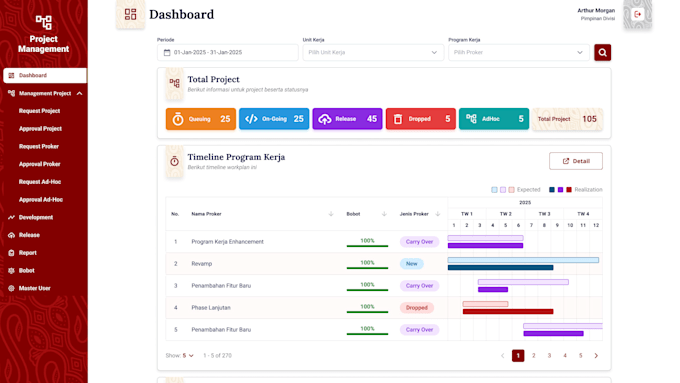Sort by Nama Proker arrow icon
The width and height of the screenshot is (680, 383).
pos(331,214)
